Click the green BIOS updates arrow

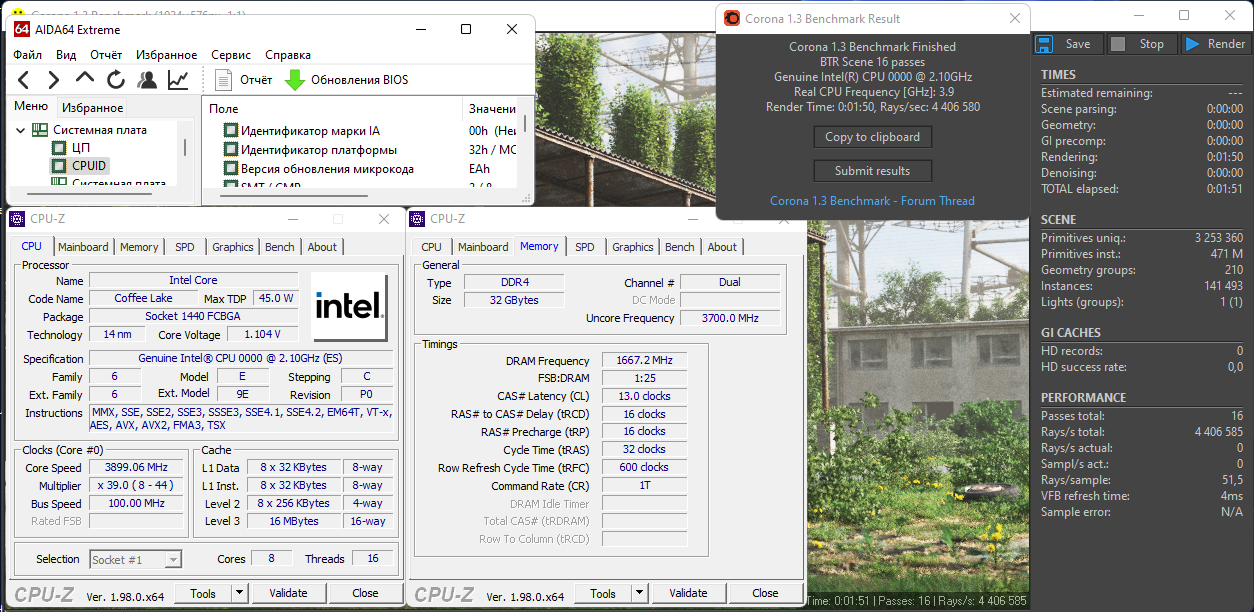click(x=295, y=80)
